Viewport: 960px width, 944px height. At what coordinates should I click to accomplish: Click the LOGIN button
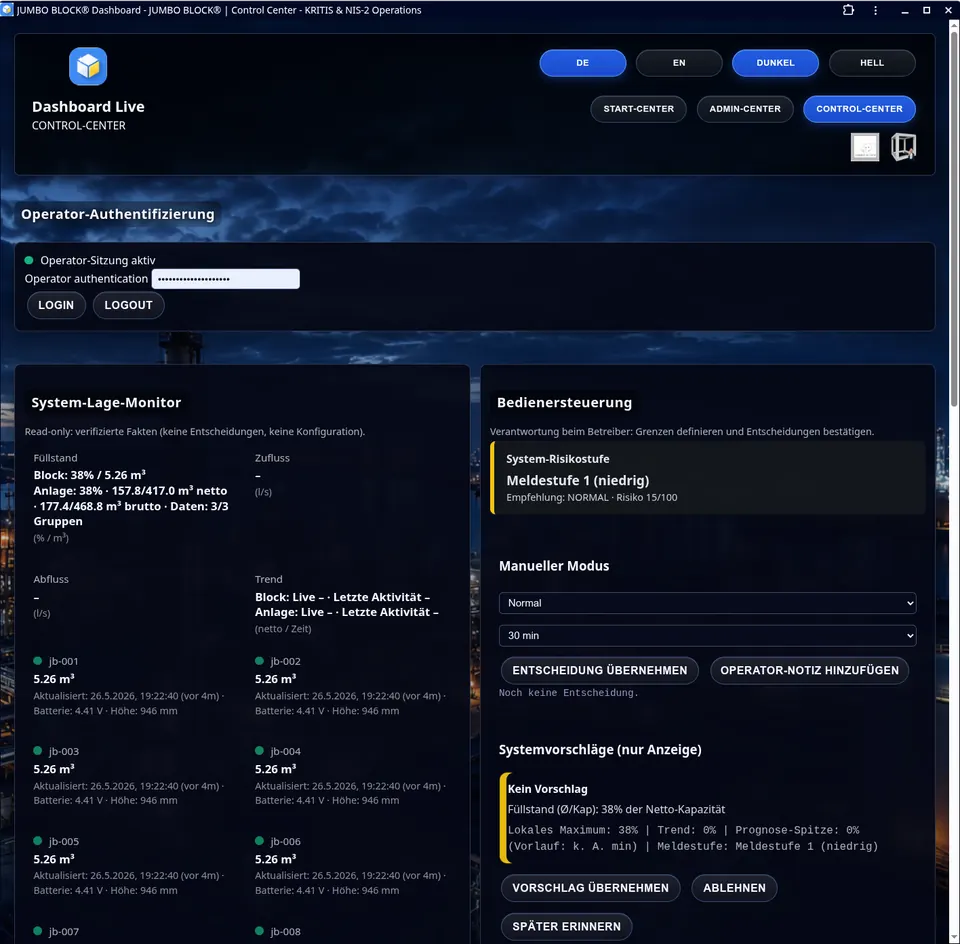(56, 305)
